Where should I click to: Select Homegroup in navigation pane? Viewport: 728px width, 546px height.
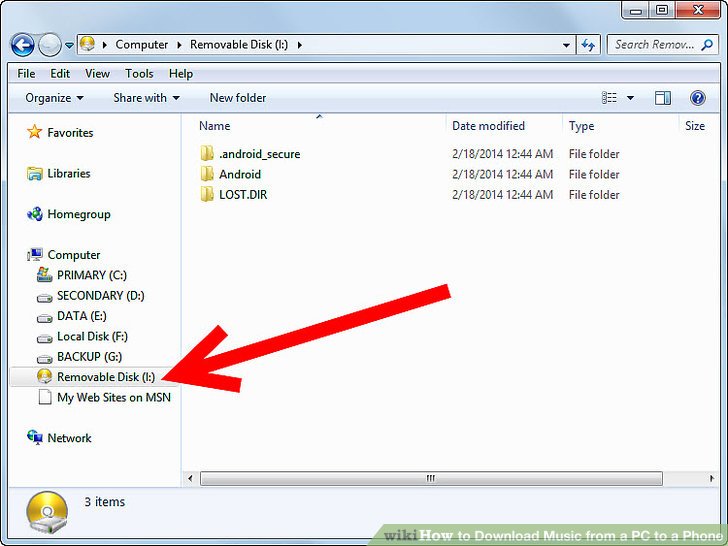tap(79, 214)
